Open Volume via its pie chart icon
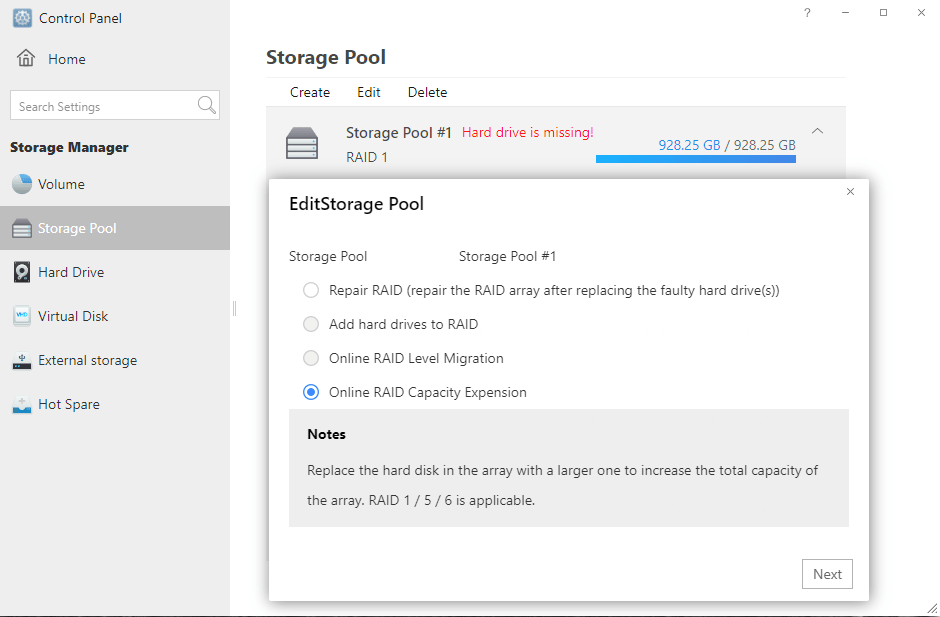Screen dimensions: 940x617 (x=22, y=184)
